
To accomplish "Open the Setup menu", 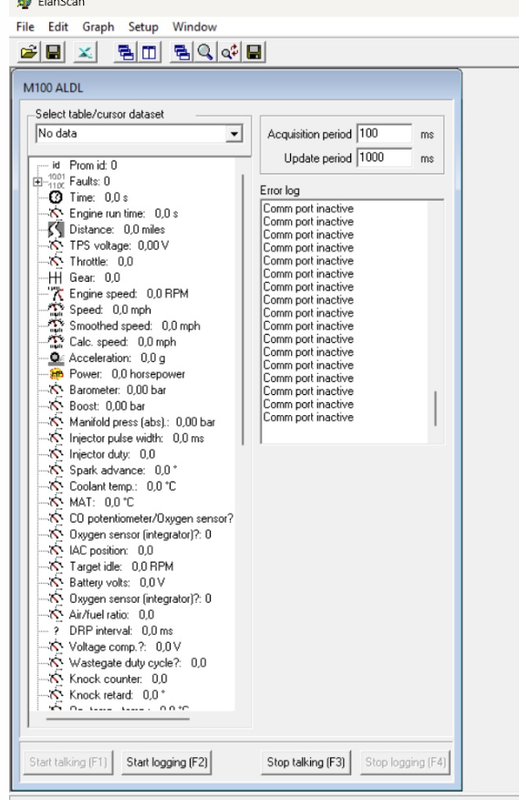I will (x=143, y=27).
